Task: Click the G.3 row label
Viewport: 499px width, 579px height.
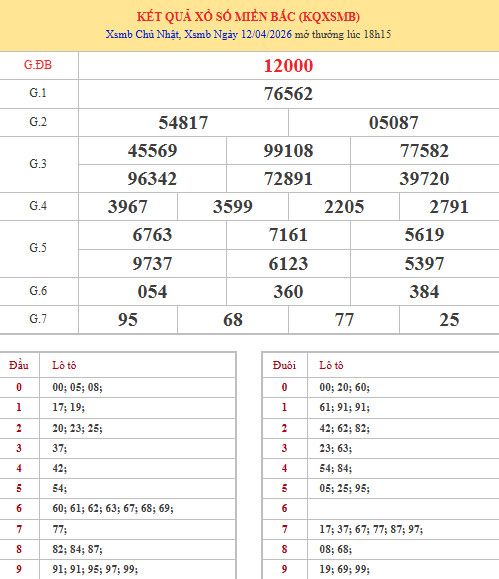Action: (38, 164)
